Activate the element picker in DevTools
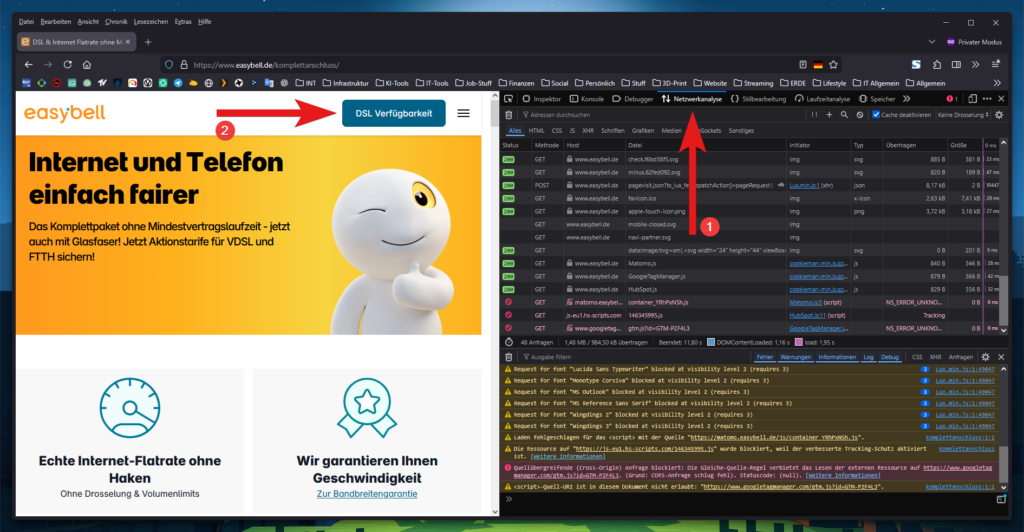This screenshot has width=1024, height=532. click(x=509, y=99)
